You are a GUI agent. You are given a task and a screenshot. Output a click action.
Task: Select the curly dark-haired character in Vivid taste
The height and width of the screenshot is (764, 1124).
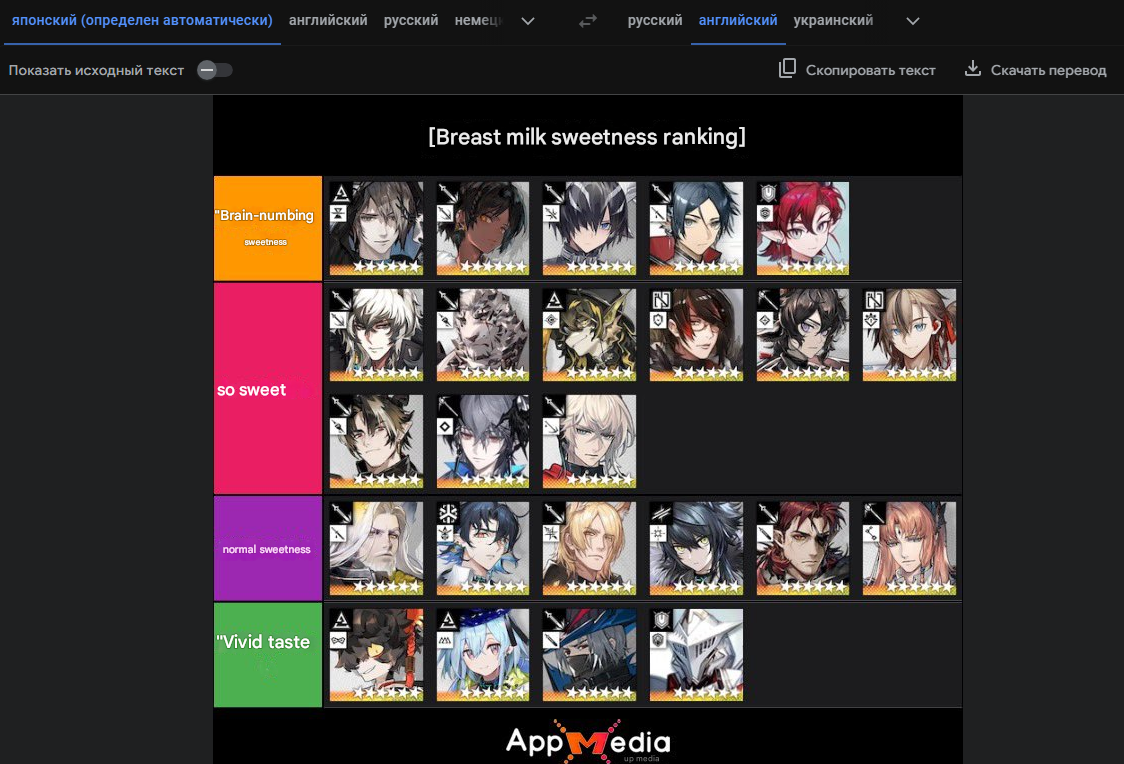[x=376, y=655]
